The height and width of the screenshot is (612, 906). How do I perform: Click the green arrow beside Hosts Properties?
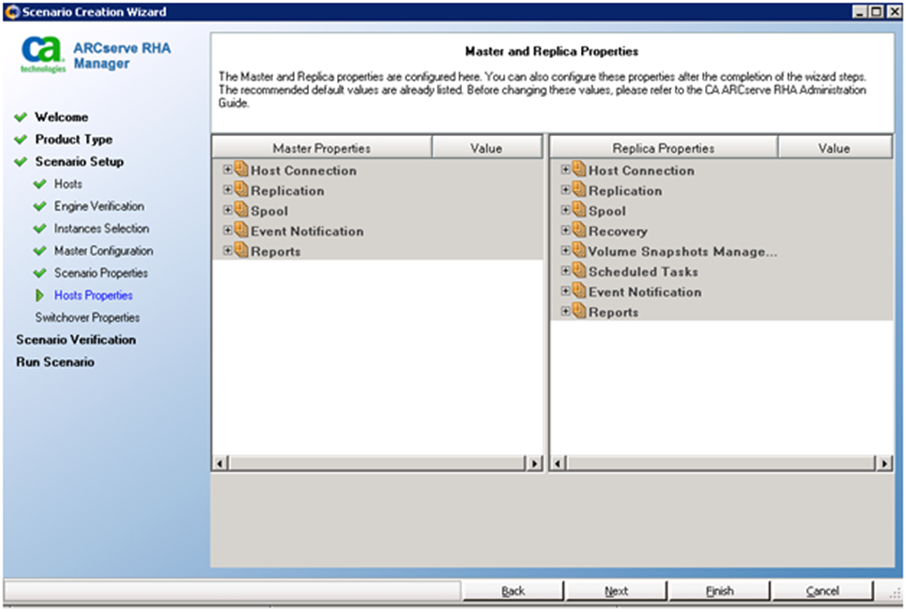pos(39,295)
